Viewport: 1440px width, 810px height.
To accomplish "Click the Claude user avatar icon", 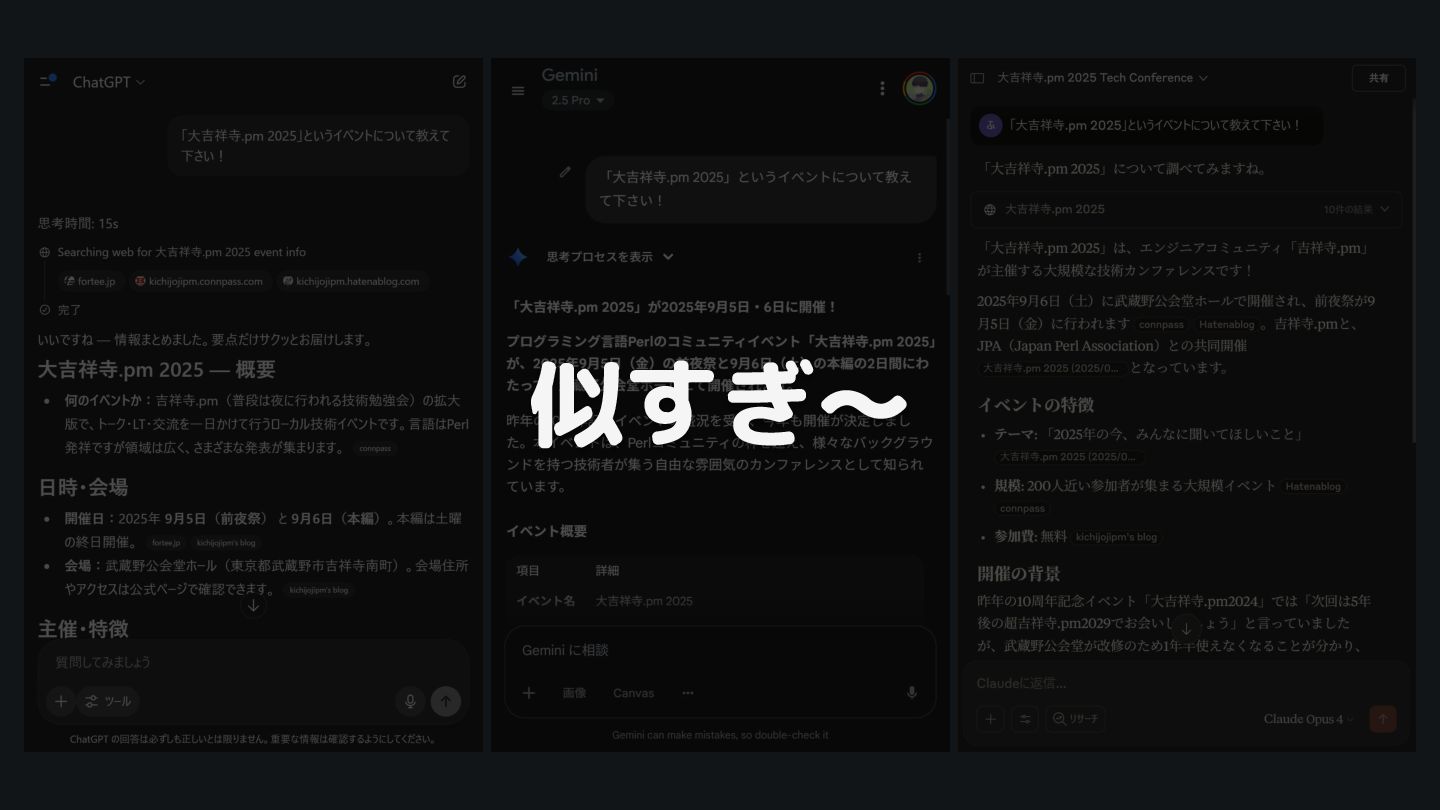I will tap(990, 125).
